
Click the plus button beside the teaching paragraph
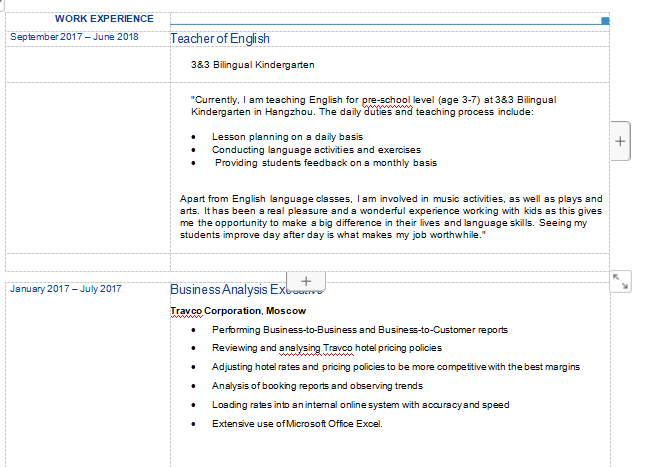[620, 141]
